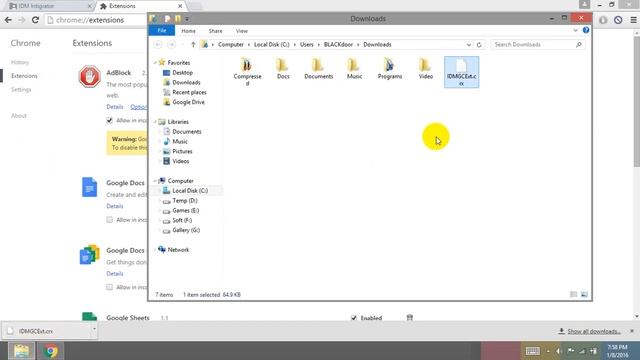Click the Explorer forward arrow
Screen dimensions: 640x360
[171, 44]
